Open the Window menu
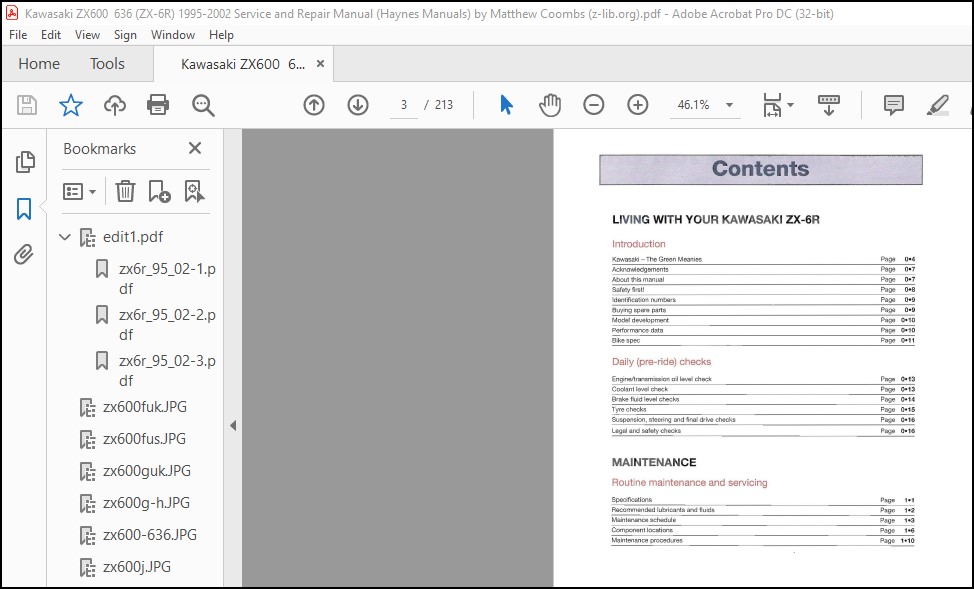 coord(173,35)
